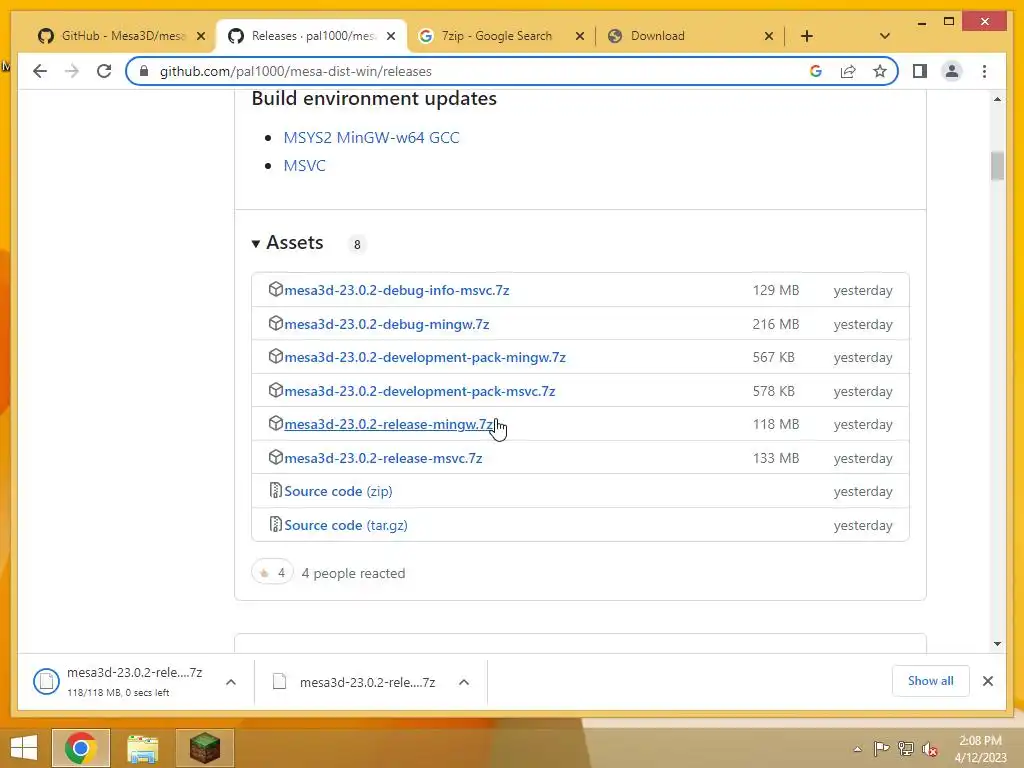This screenshot has width=1024, height=768.
Task: Open the Chrome side panel
Action: [x=920, y=71]
